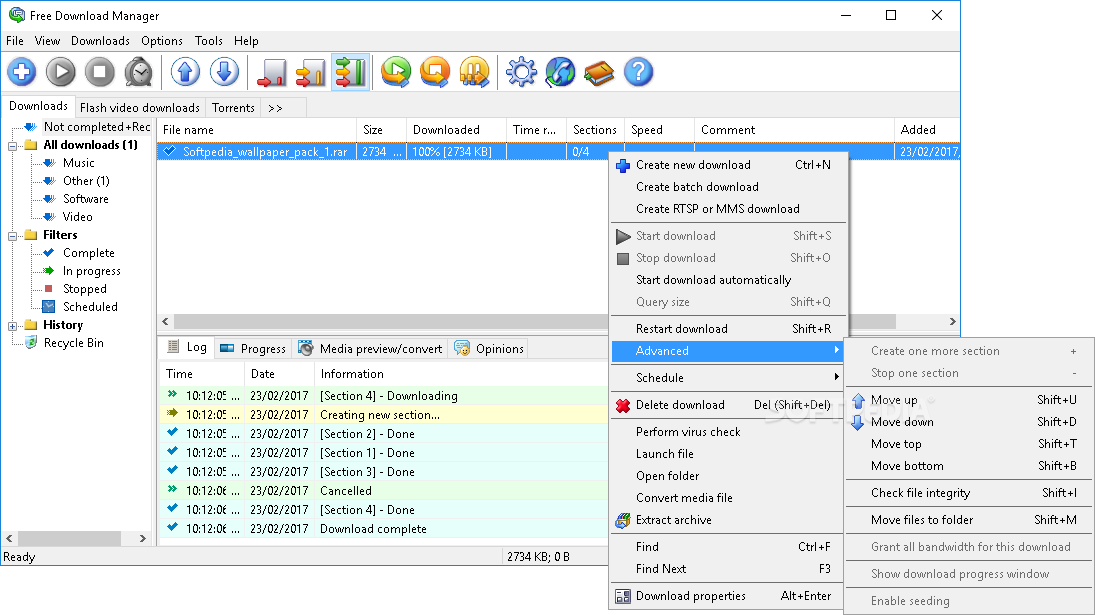Open the Opinions tab
This screenshot has height=615, width=1095.
coord(489,348)
